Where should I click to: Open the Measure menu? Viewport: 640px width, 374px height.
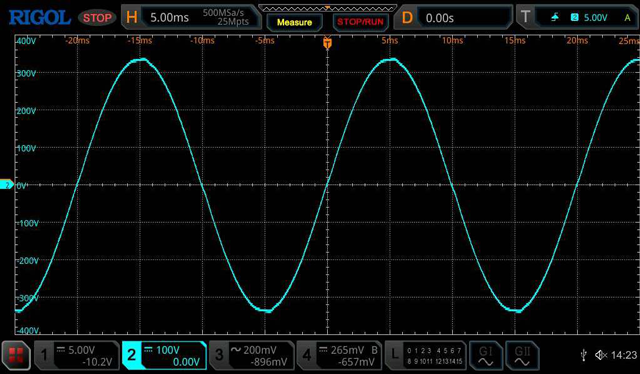[x=294, y=22]
